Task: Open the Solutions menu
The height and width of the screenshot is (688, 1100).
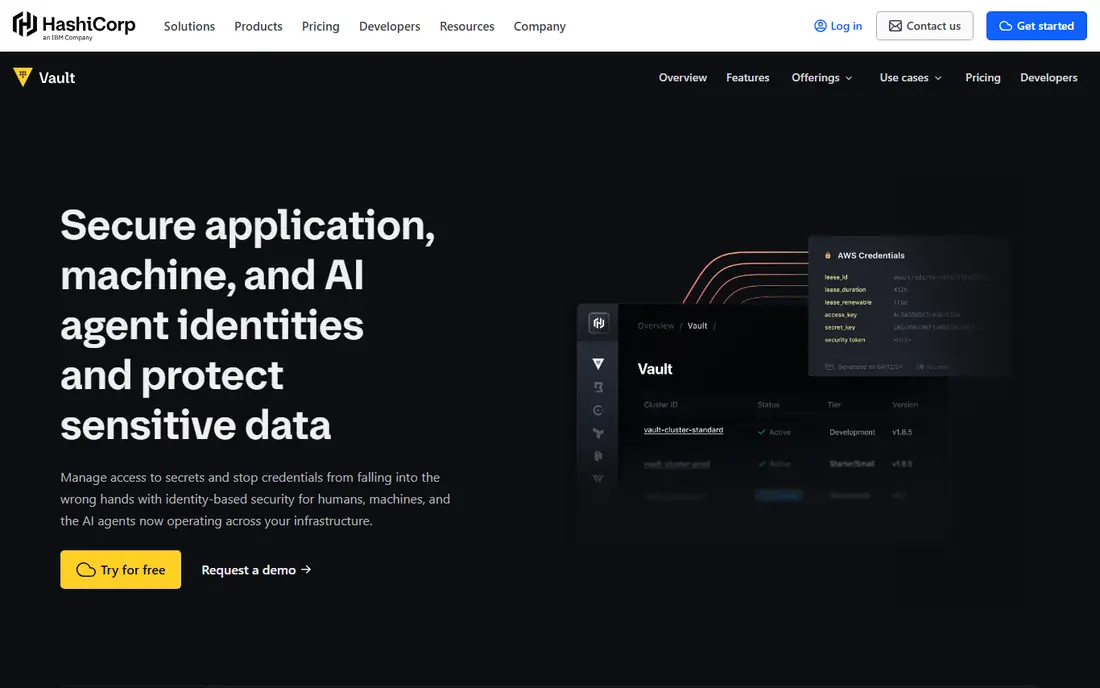Action: 189,26
